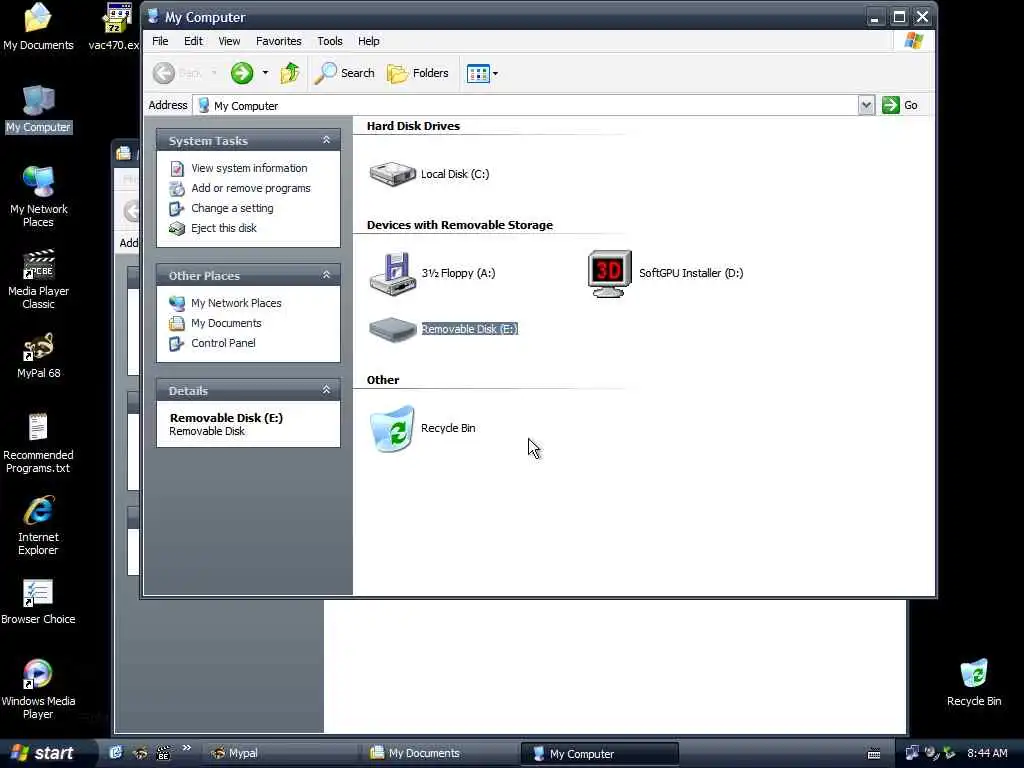Viewport: 1024px width, 768px height.
Task: Collapse the System Tasks panel
Action: 327,140
